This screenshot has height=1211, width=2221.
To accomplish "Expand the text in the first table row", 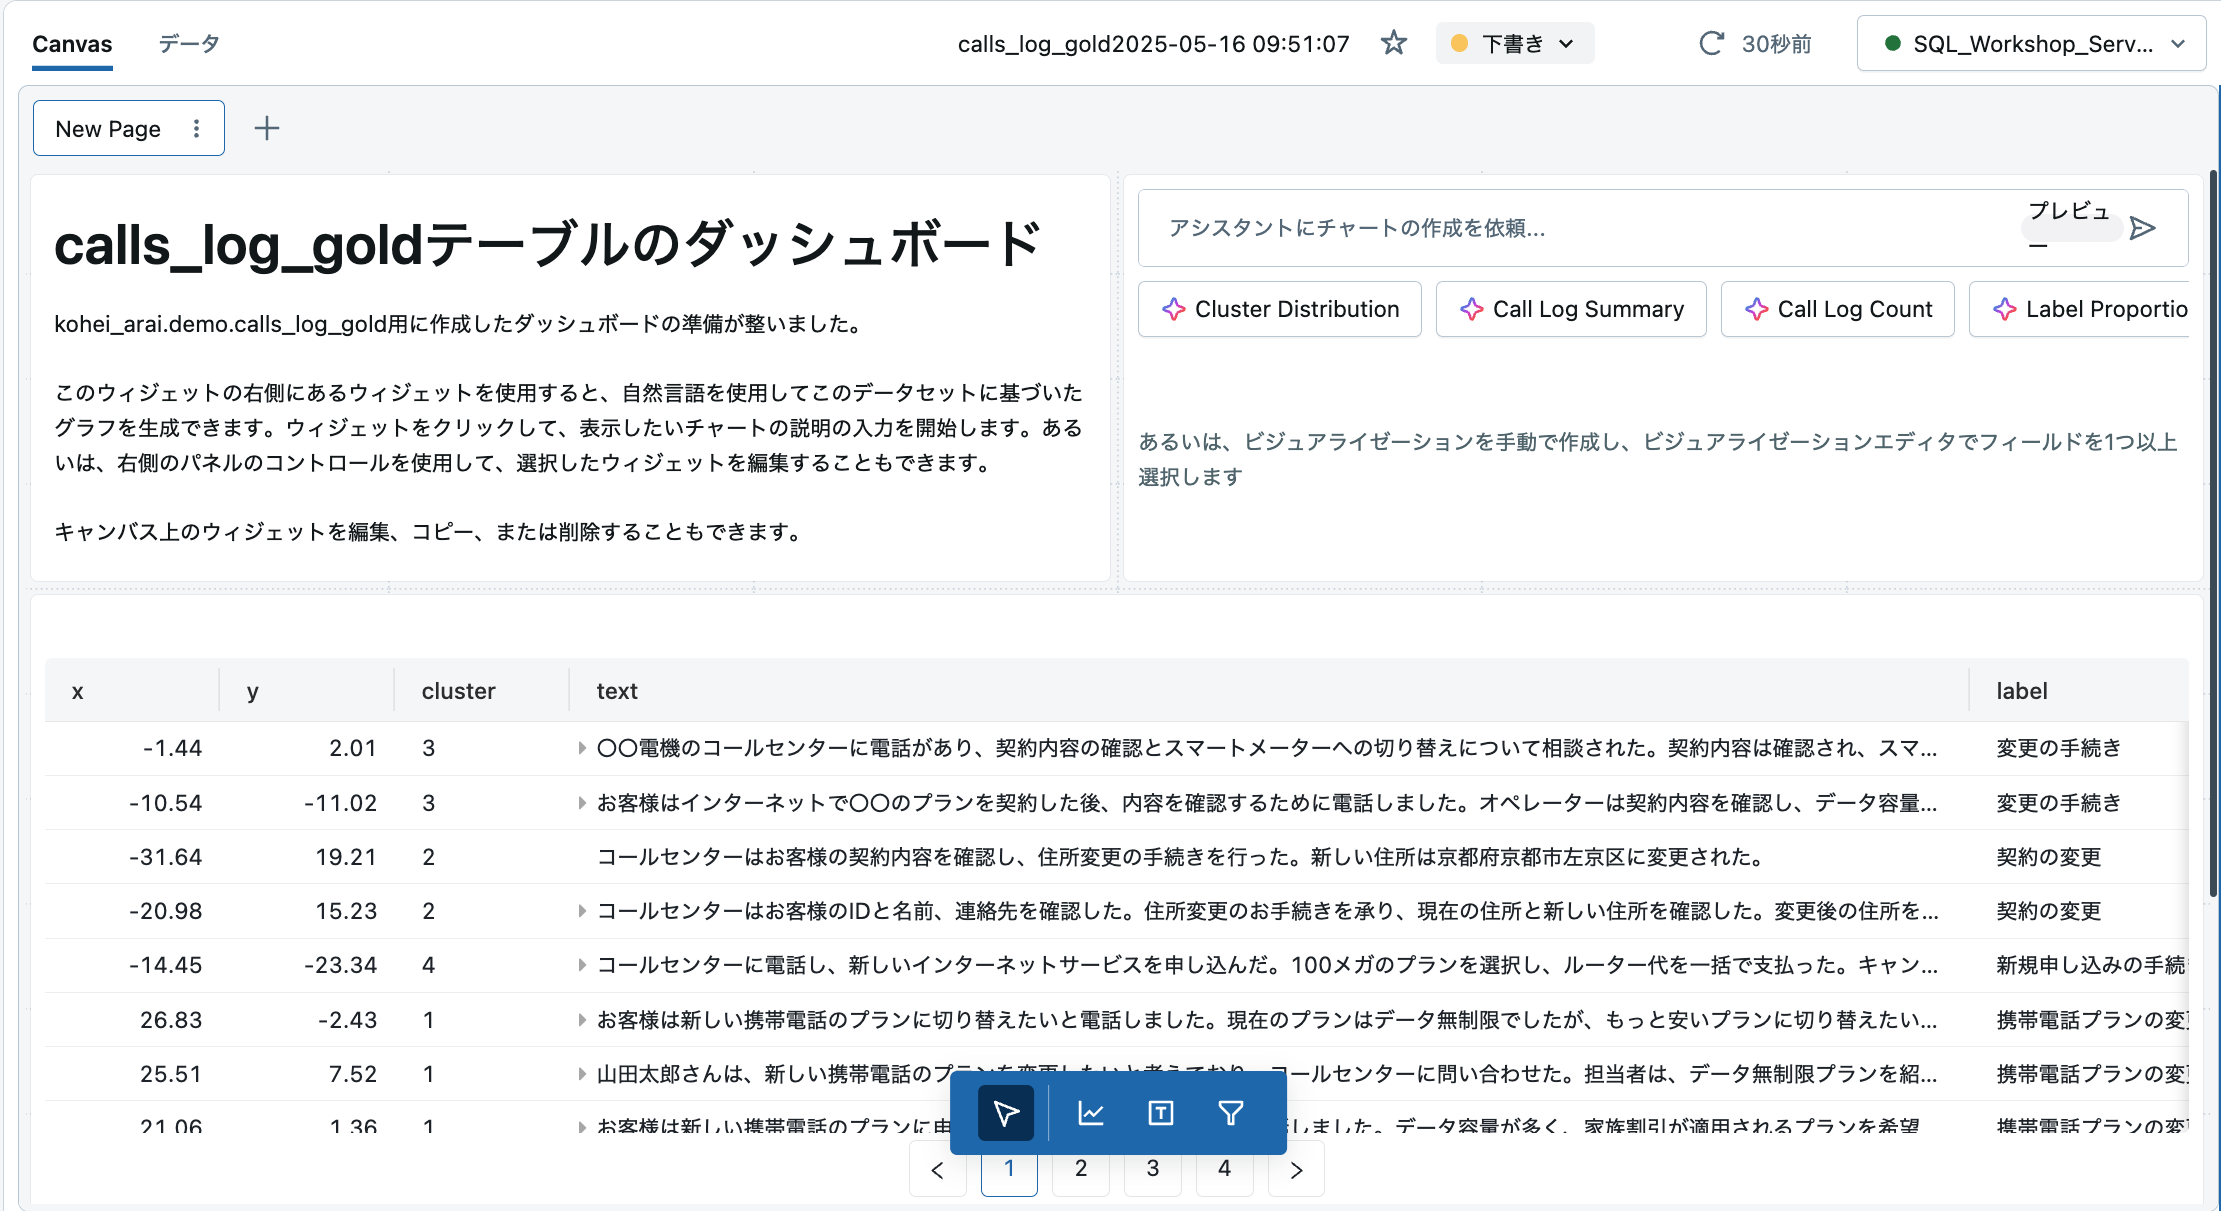I will (582, 748).
